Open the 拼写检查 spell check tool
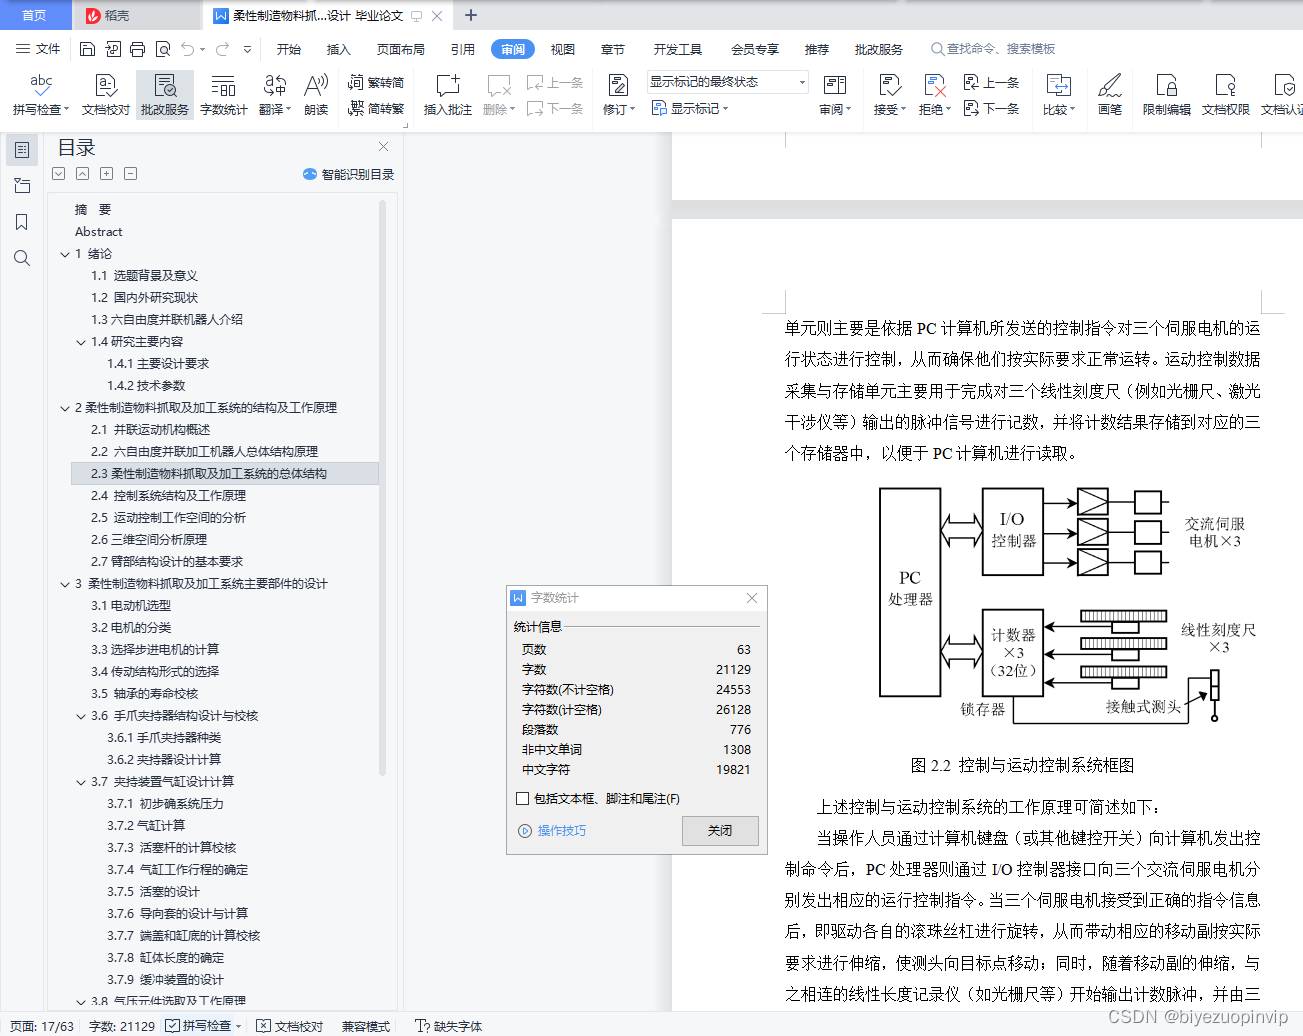This screenshot has height=1036, width=1303. coord(41,95)
